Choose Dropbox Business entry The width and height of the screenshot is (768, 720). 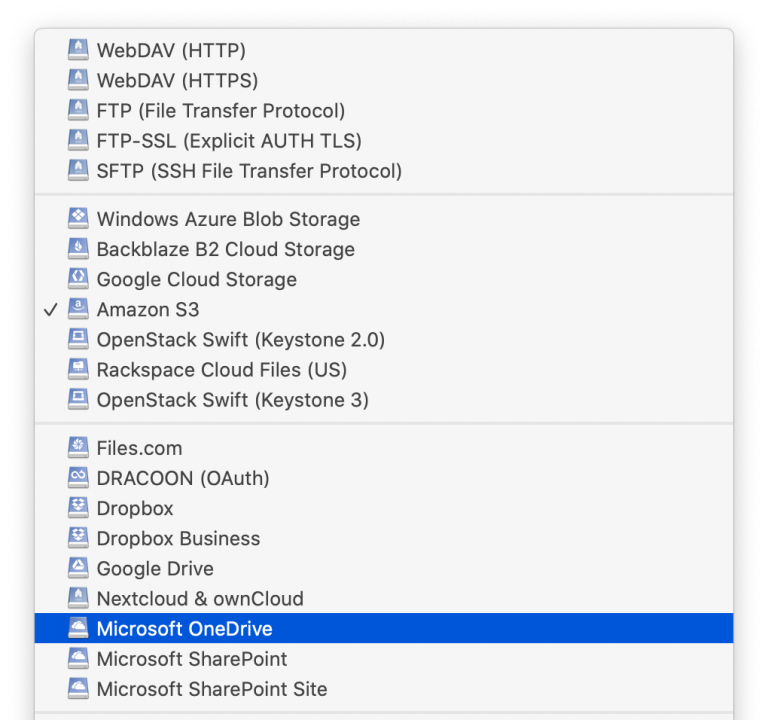click(x=178, y=538)
